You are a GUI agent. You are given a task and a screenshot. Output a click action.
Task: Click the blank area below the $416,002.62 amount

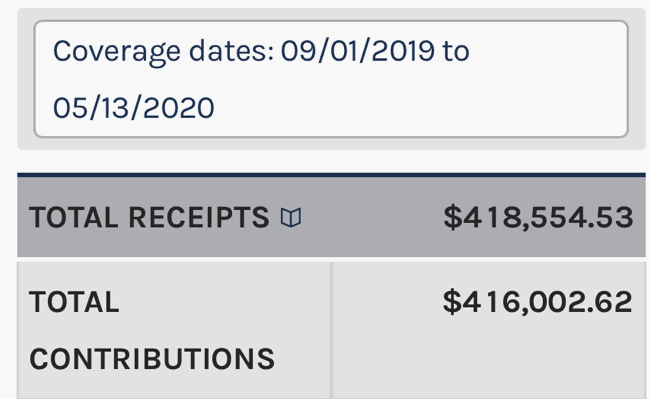[489, 360]
